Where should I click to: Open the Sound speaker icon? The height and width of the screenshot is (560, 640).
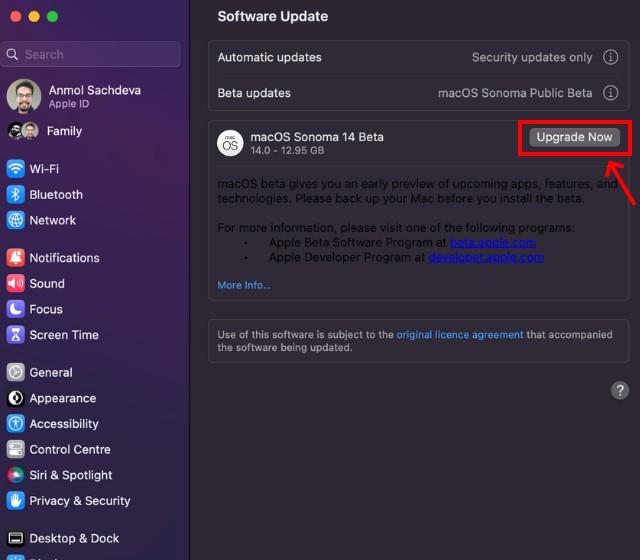[x=16, y=283]
